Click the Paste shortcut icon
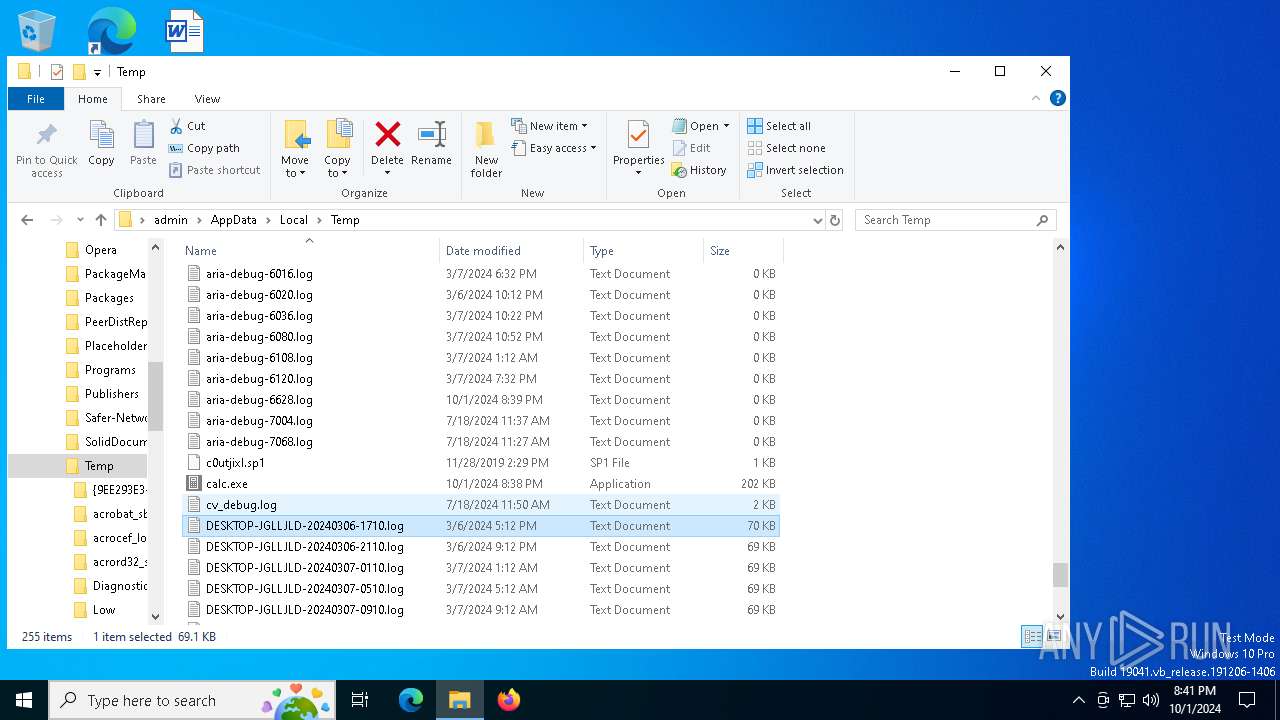1280x720 pixels. click(176, 170)
